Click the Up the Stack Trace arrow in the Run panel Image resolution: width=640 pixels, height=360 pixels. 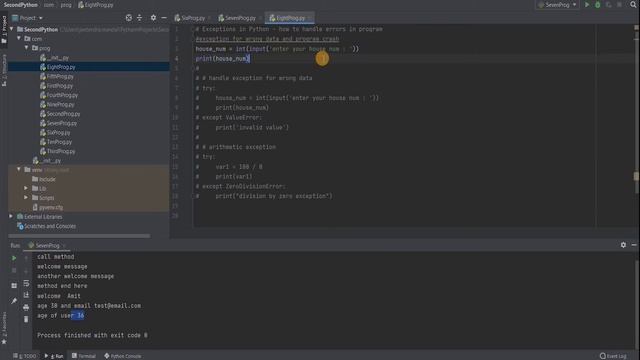coord(26,258)
